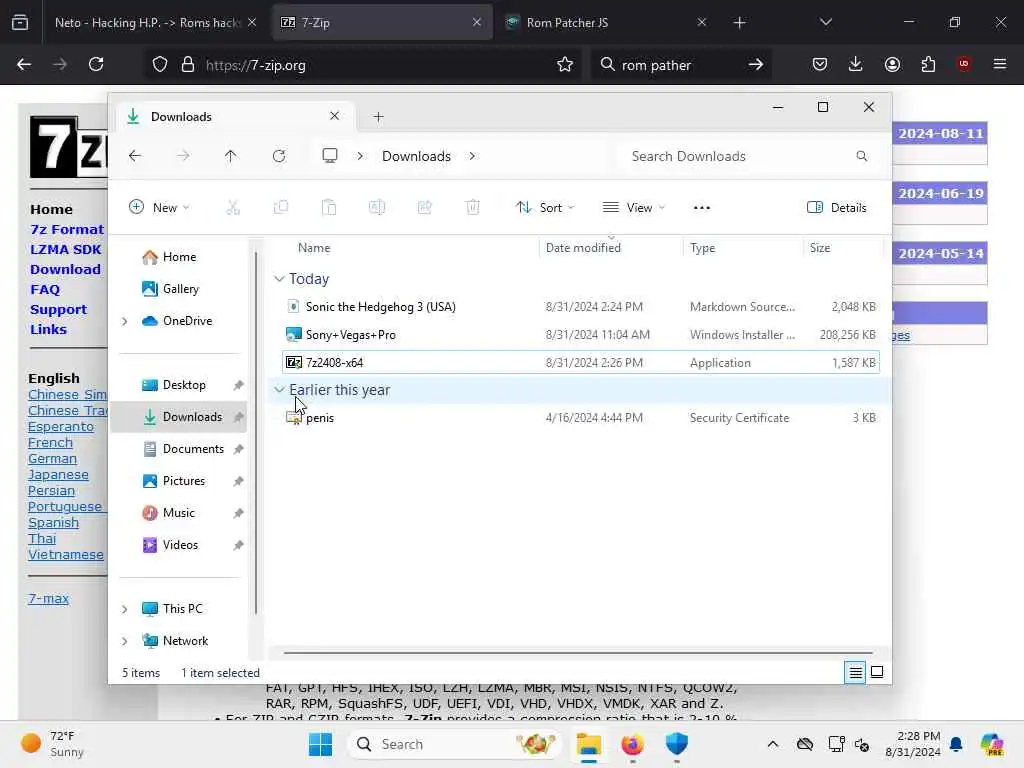Save page to Pocket icon
The width and height of the screenshot is (1024, 768).
click(x=820, y=64)
